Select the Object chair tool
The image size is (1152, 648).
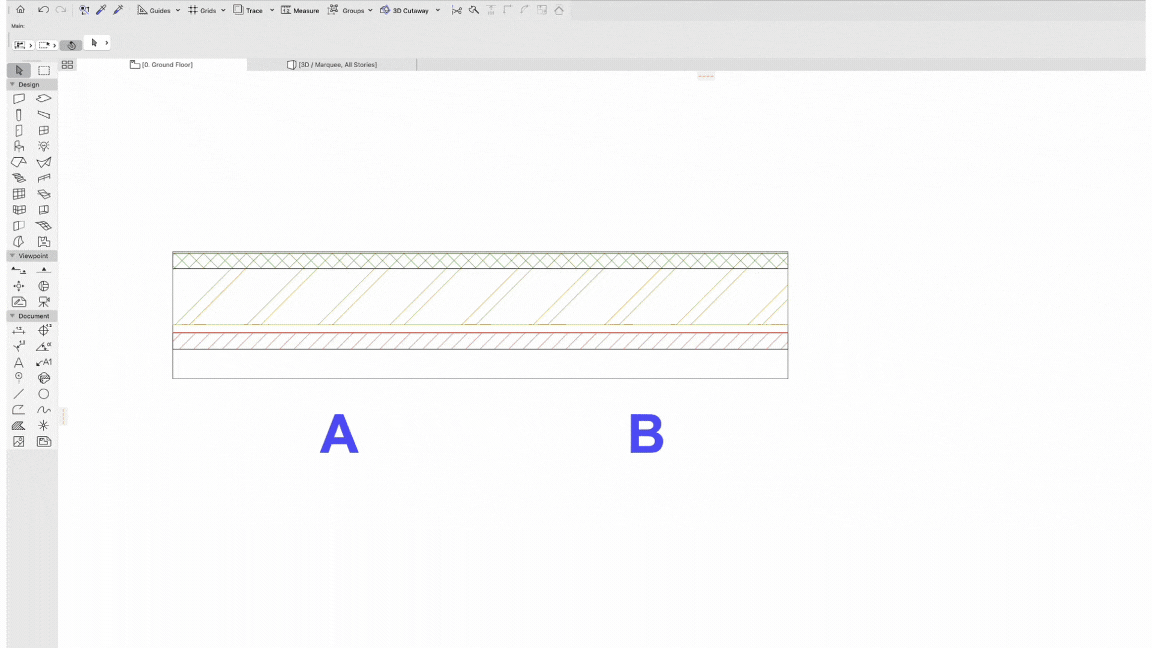point(19,146)
